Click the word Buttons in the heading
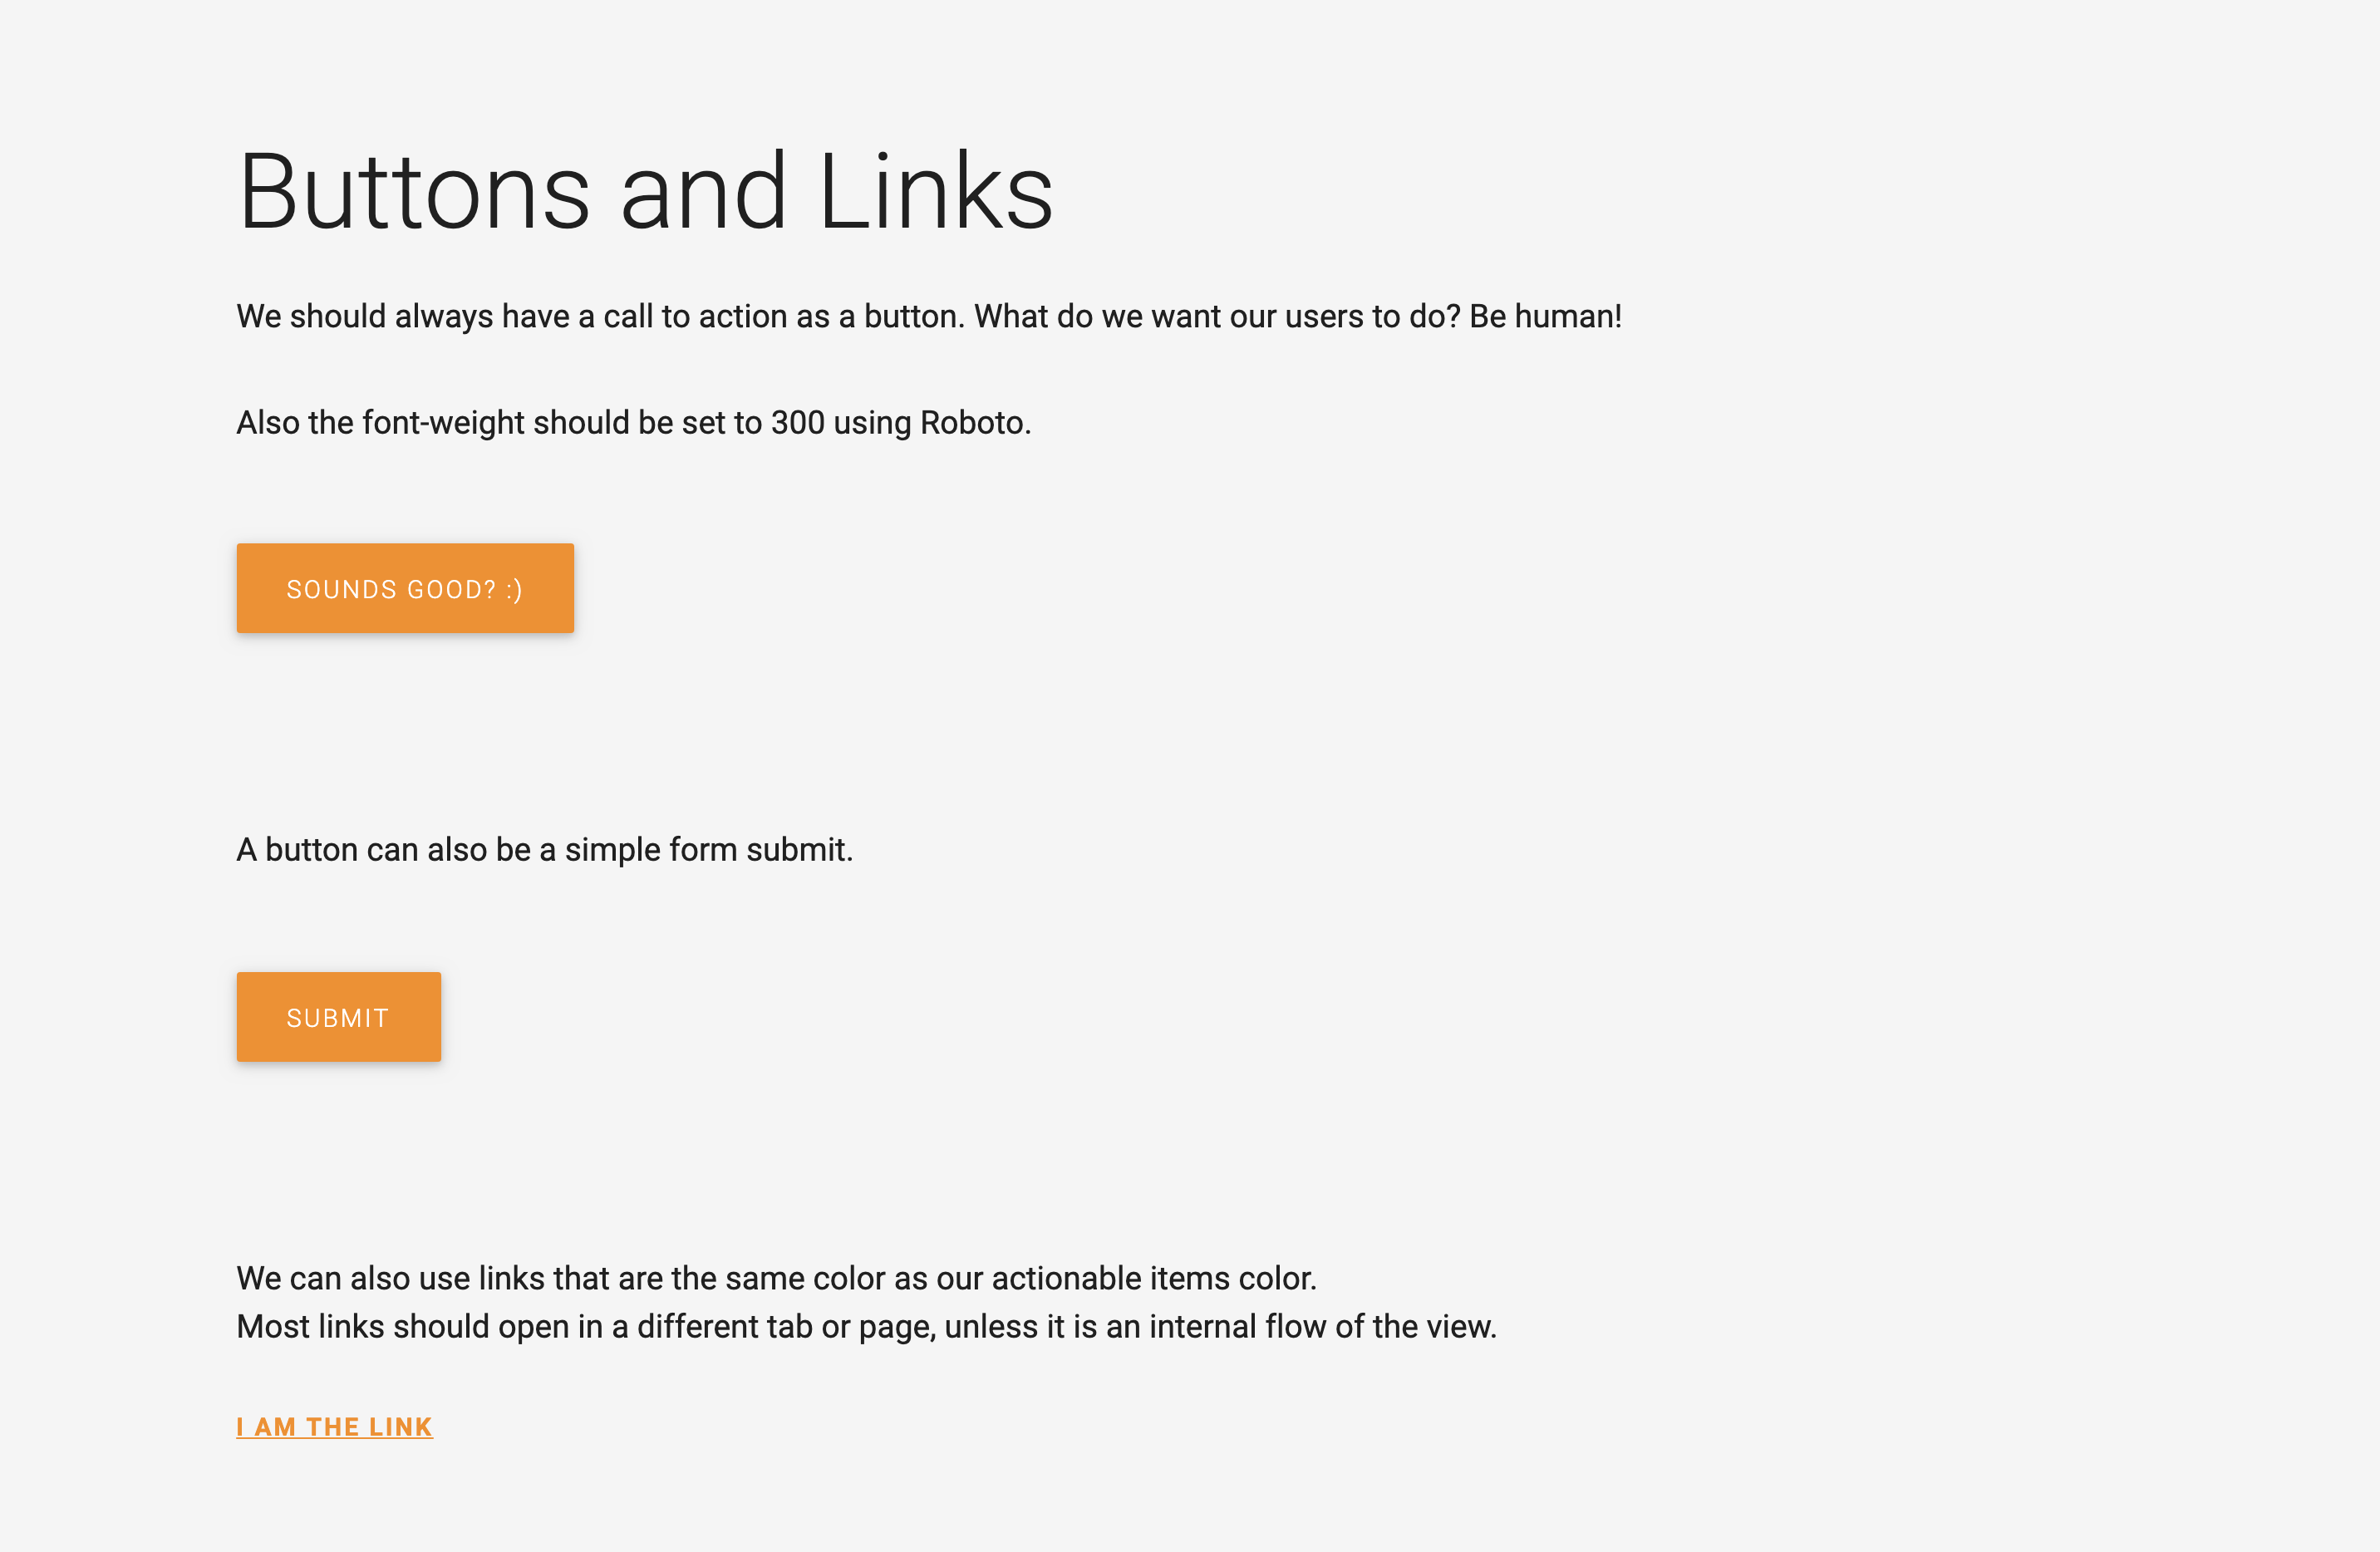2380x1552 pixels. pos(414,191)
